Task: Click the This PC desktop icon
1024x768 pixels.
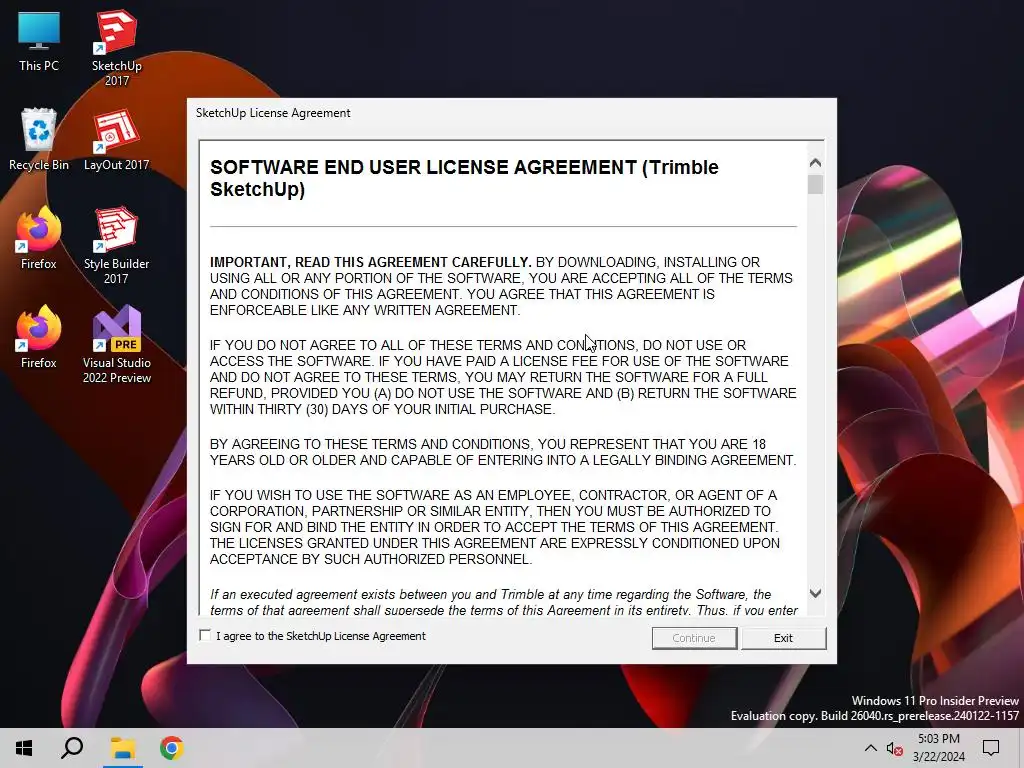Action: pyautogui.click(x=39, y=42)
